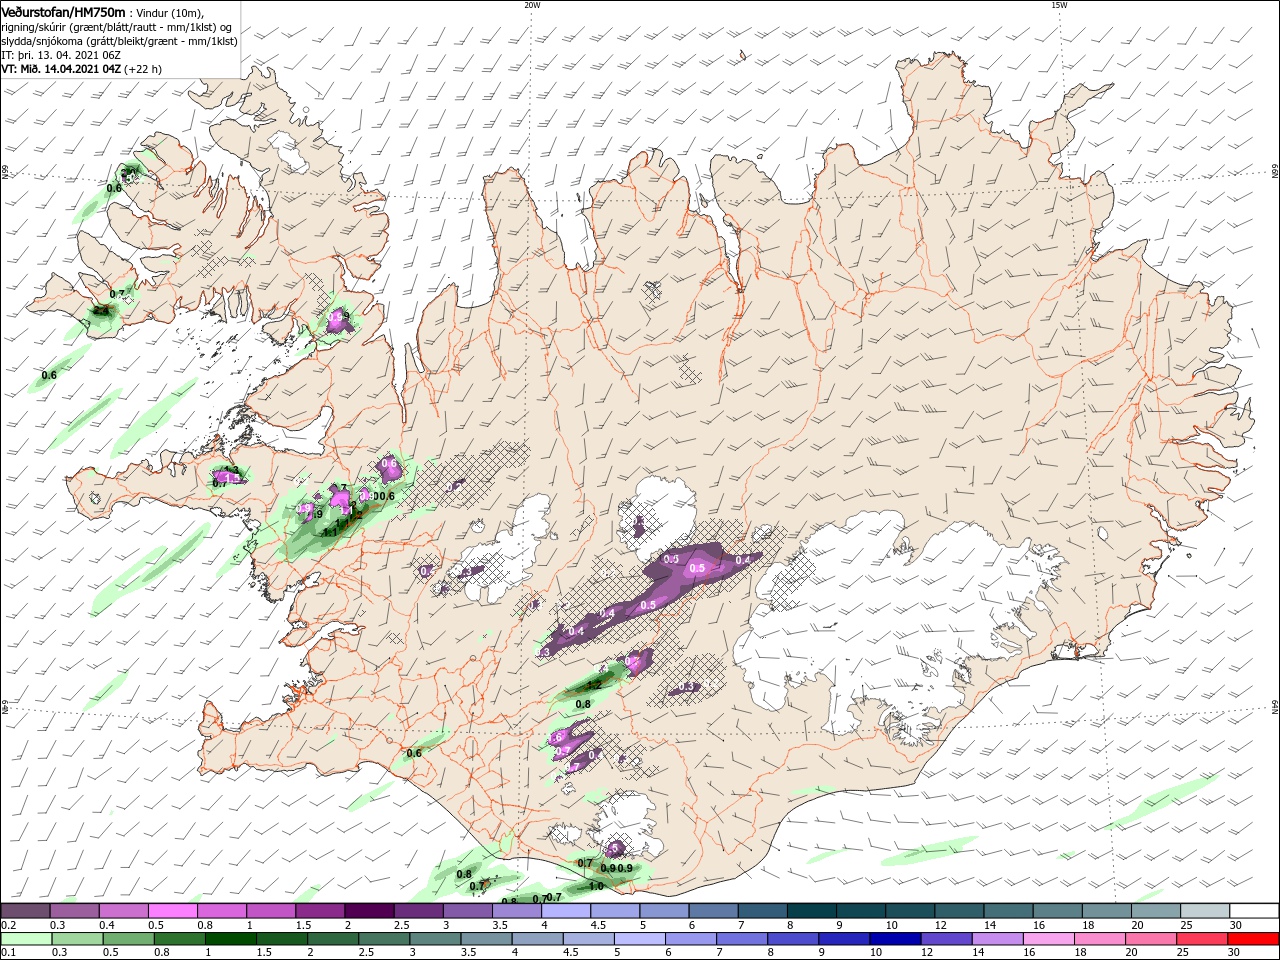The image size is (1280, 960).
Task: Pick the upper legend white swatch at 30
Action: pos(1254,911)
